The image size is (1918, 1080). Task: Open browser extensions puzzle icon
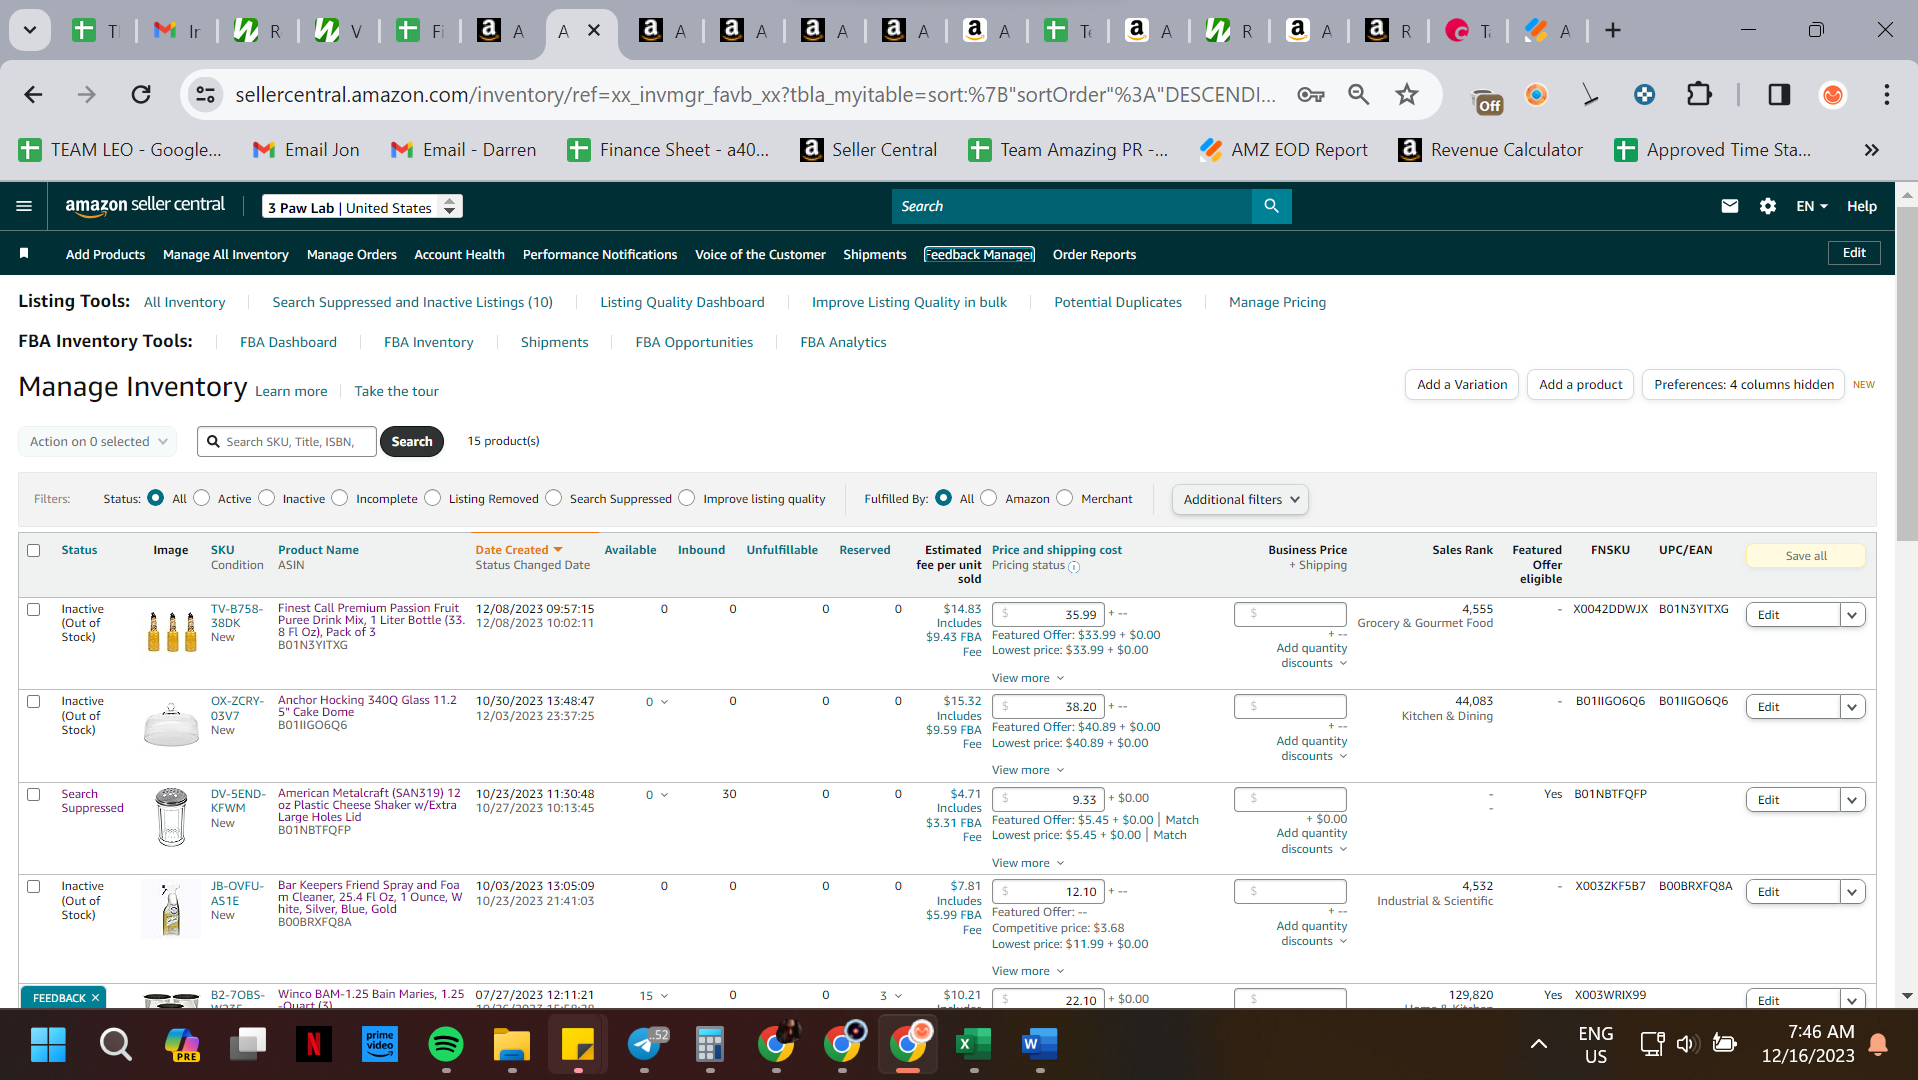coord(1699,95)
